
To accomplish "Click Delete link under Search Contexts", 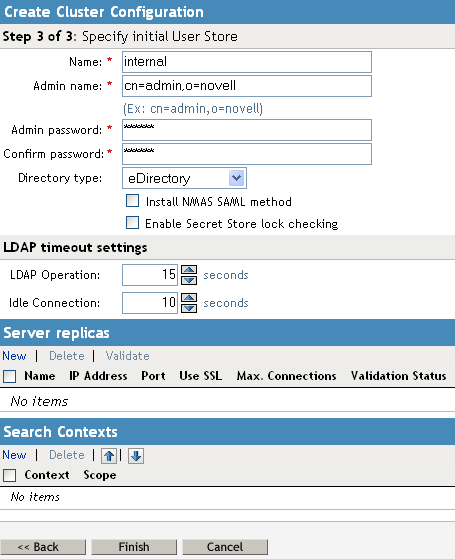I will click(67, 455).
